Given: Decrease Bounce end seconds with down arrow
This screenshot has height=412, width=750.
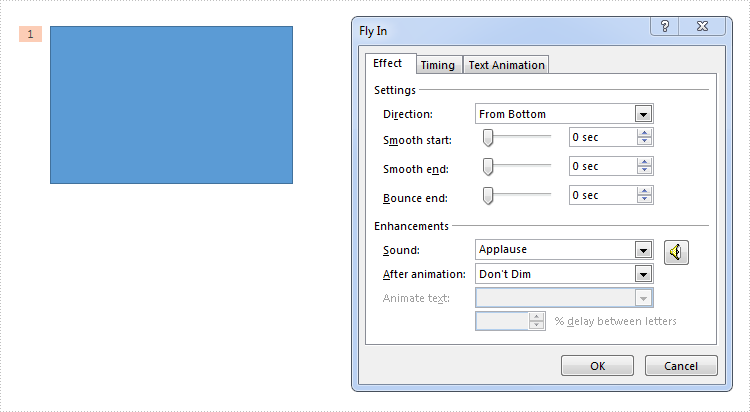Looking at the screenshot, I should [x=644, y=199].
